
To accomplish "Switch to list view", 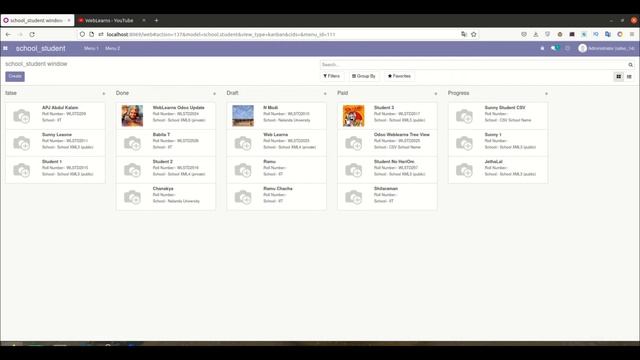I will [629, 76].
